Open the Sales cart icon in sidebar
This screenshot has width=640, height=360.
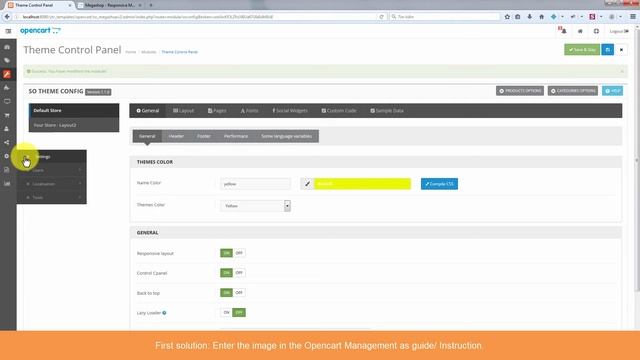pos(7,116)
